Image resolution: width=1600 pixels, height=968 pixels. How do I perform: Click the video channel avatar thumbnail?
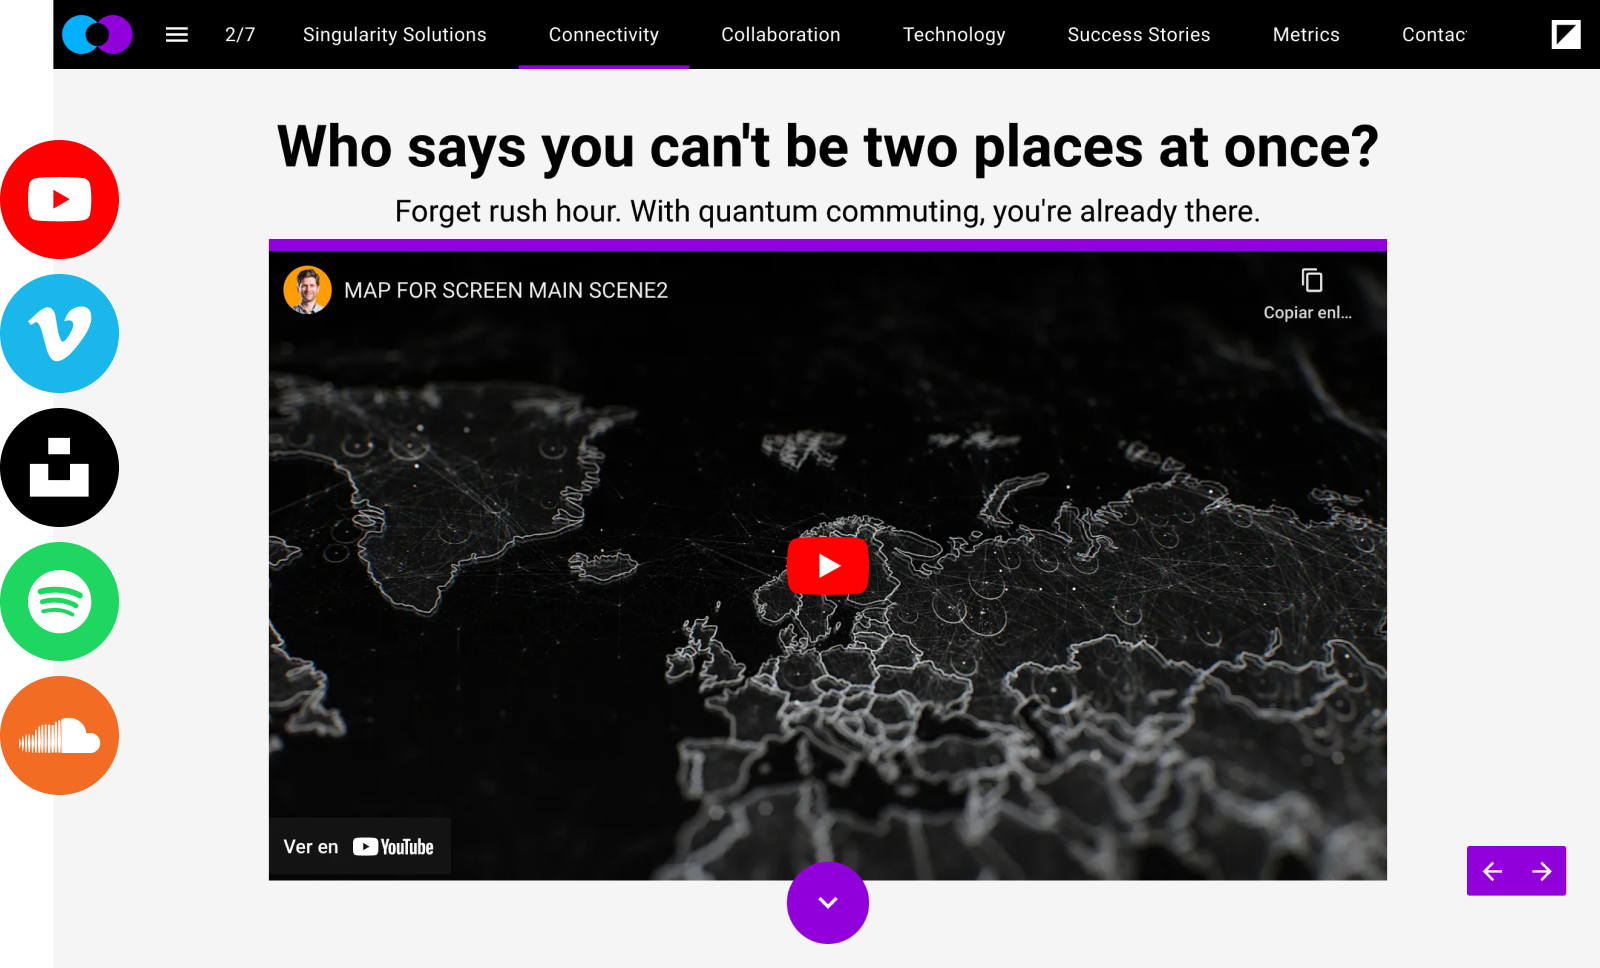click(308, 290)
